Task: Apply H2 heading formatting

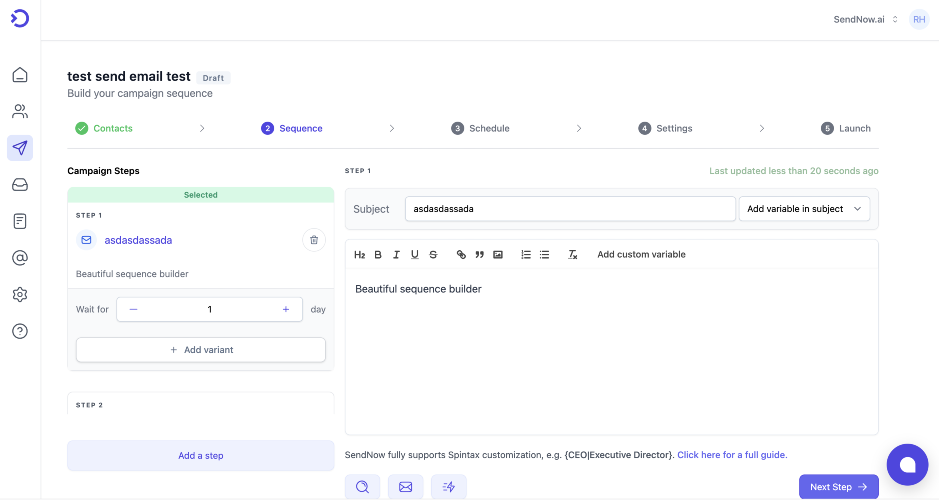Action: pos(359,254)
